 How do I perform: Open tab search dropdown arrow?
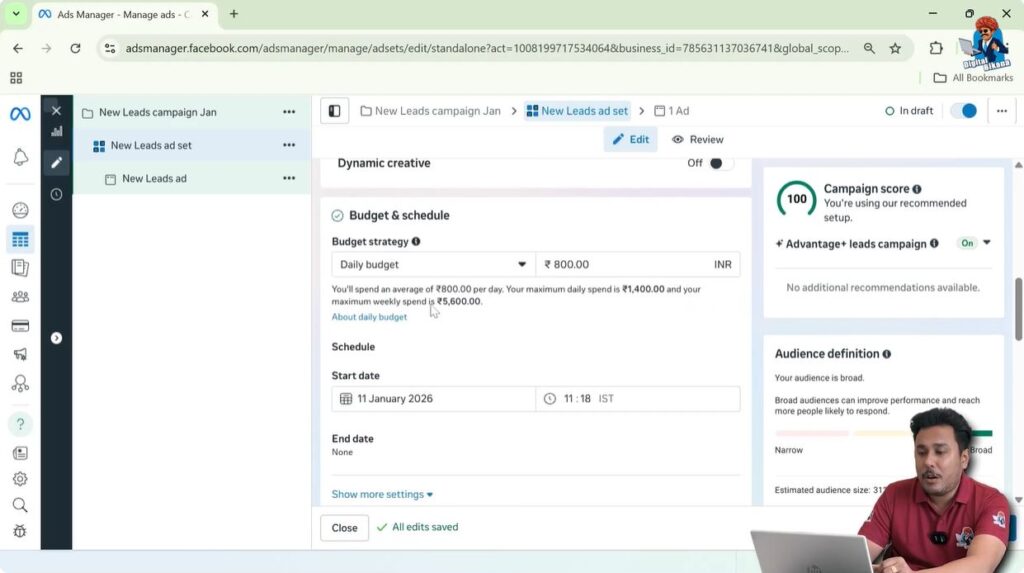click(x=16, y=14)
